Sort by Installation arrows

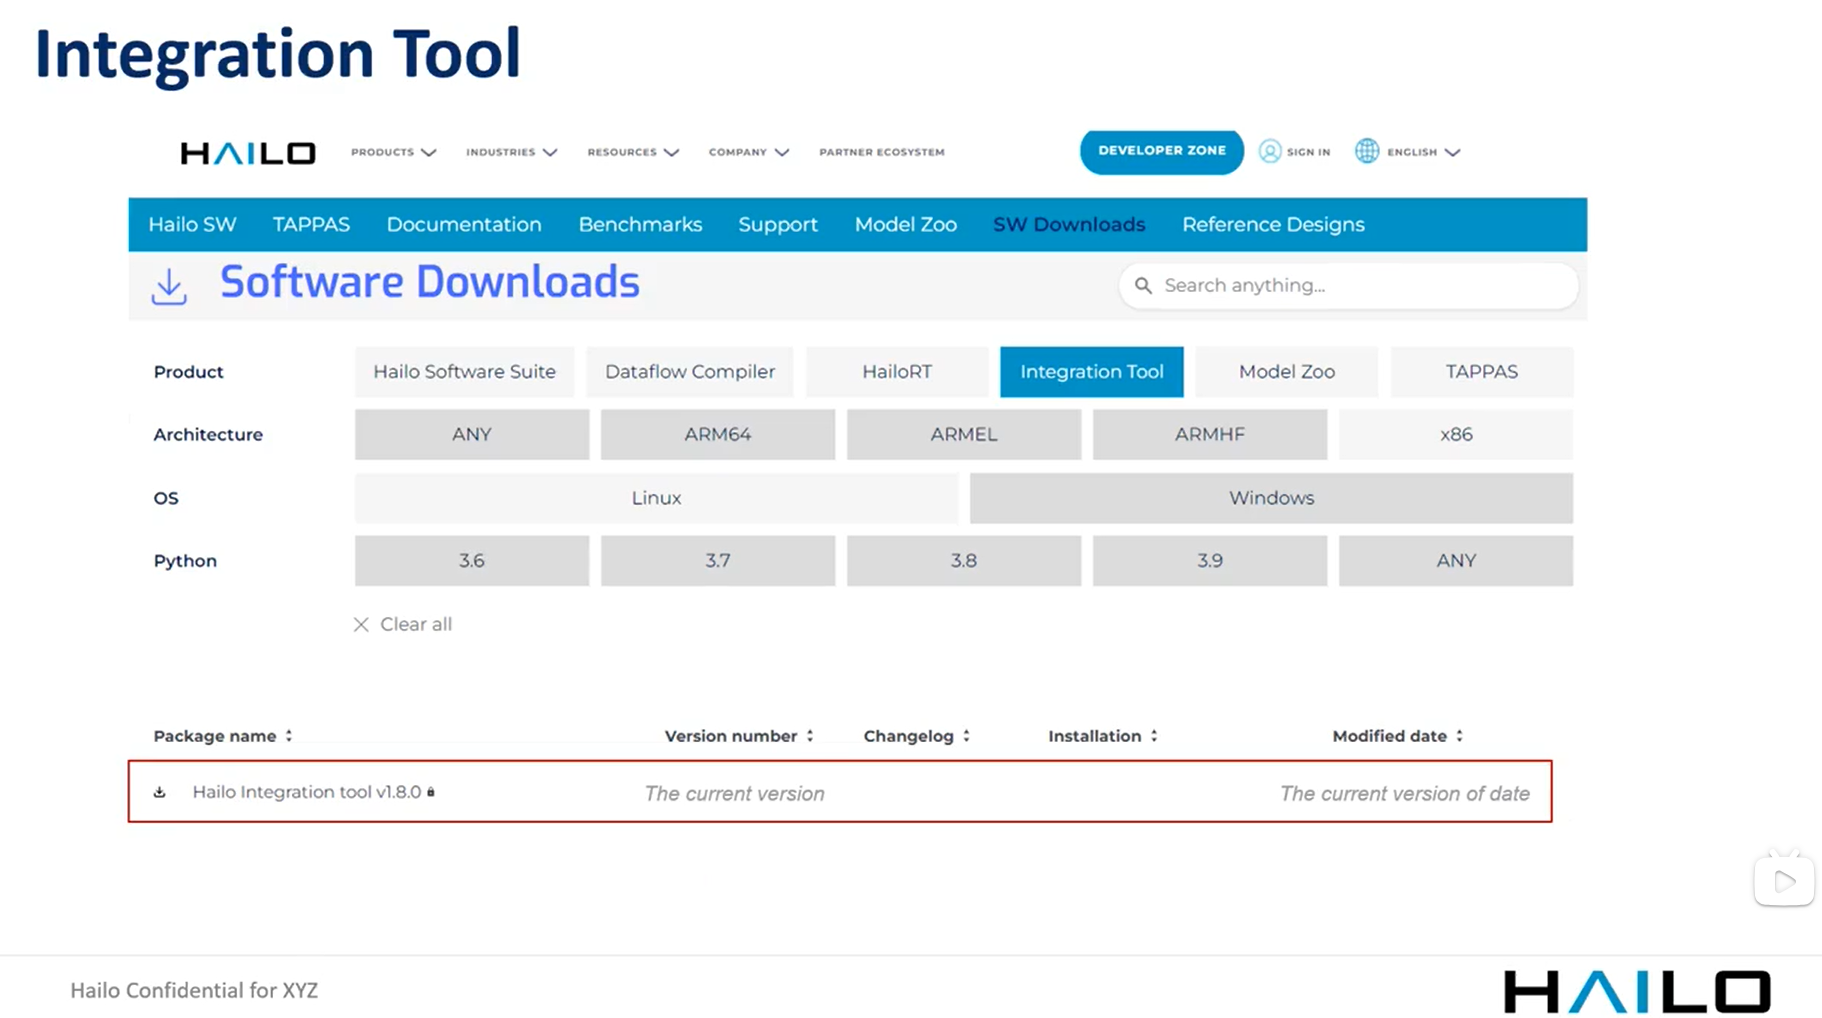tap(1154, 736)
